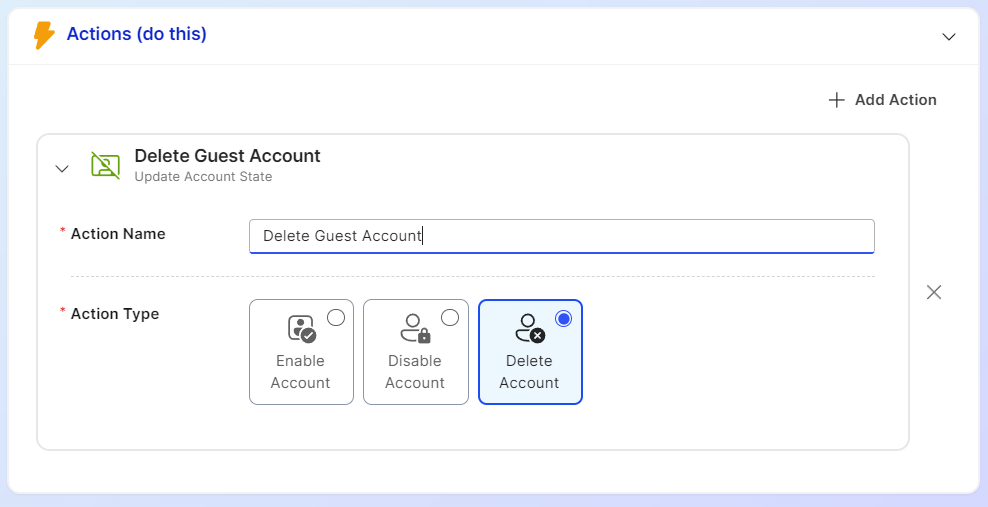Click the Disable Account user-lock icon
Screen dimensions: 988x507
coord(415,328)
